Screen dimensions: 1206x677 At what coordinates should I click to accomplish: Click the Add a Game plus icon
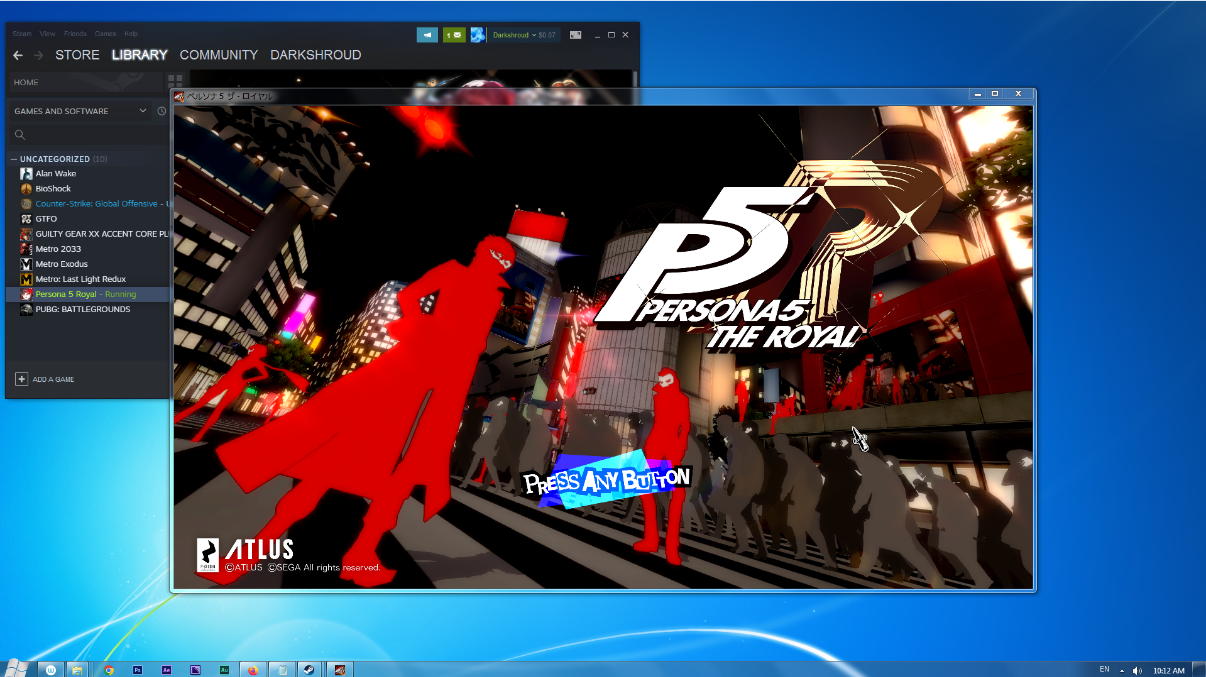click(x=21, y=379)
